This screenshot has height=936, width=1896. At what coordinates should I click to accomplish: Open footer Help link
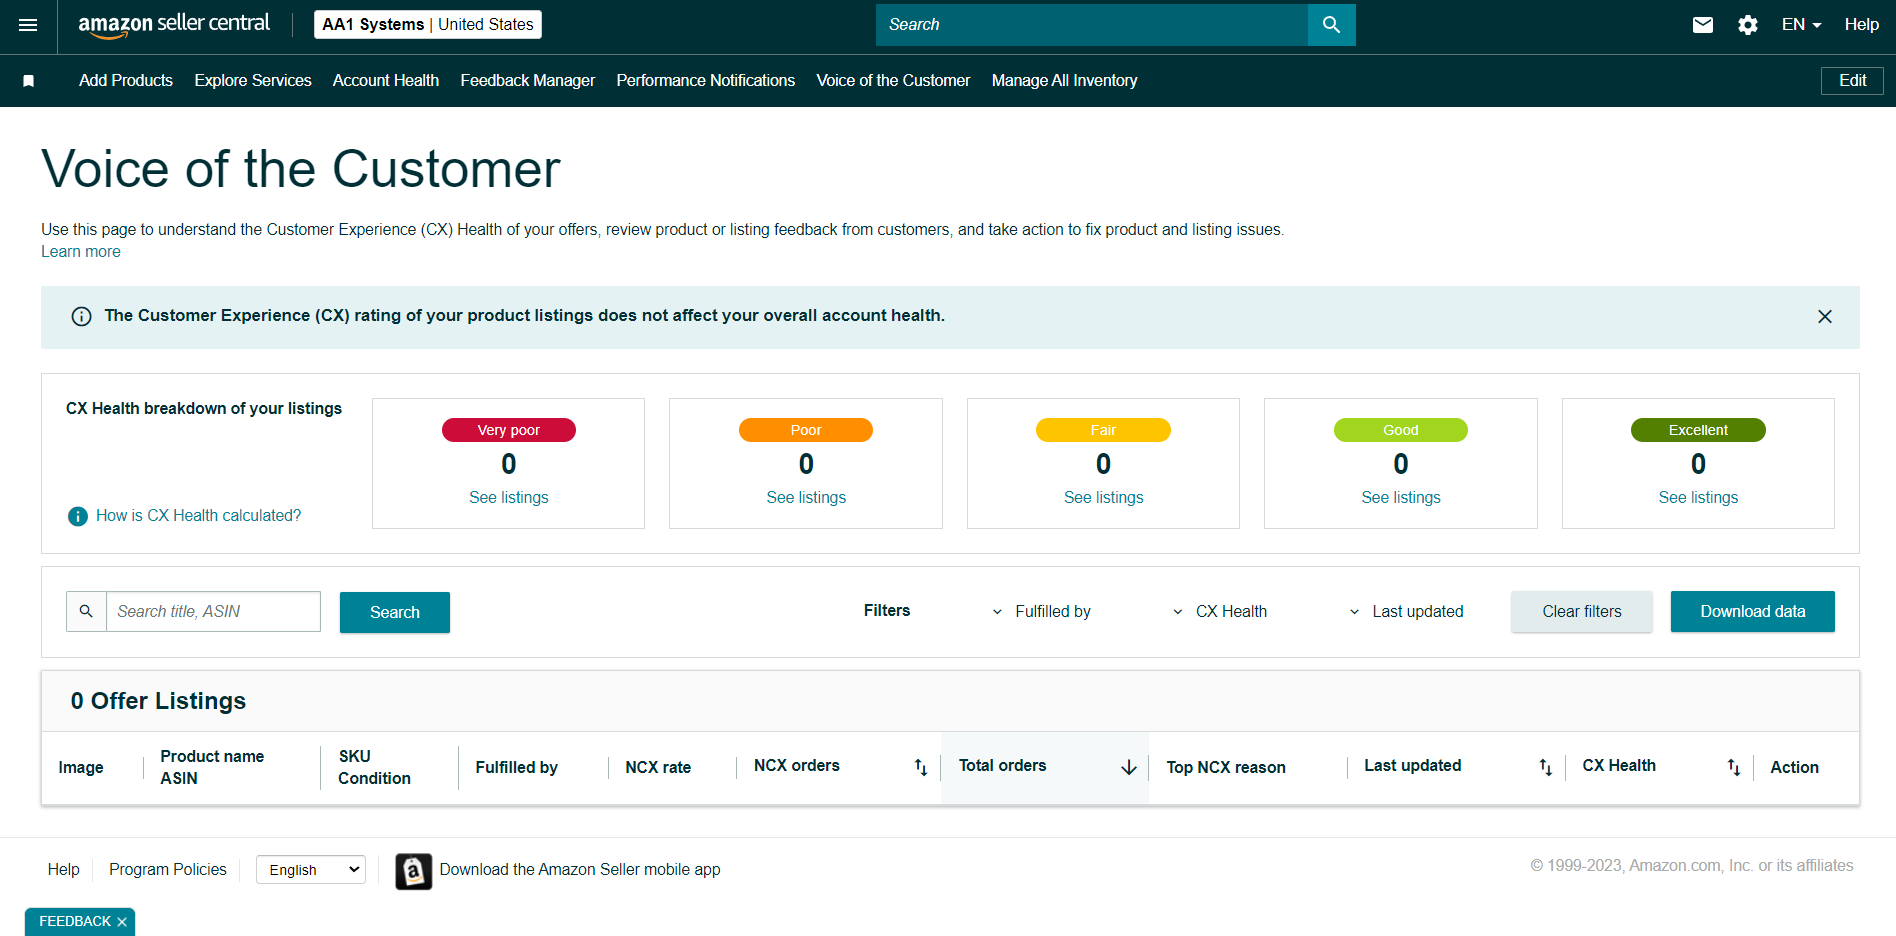(x=64, y=870)
